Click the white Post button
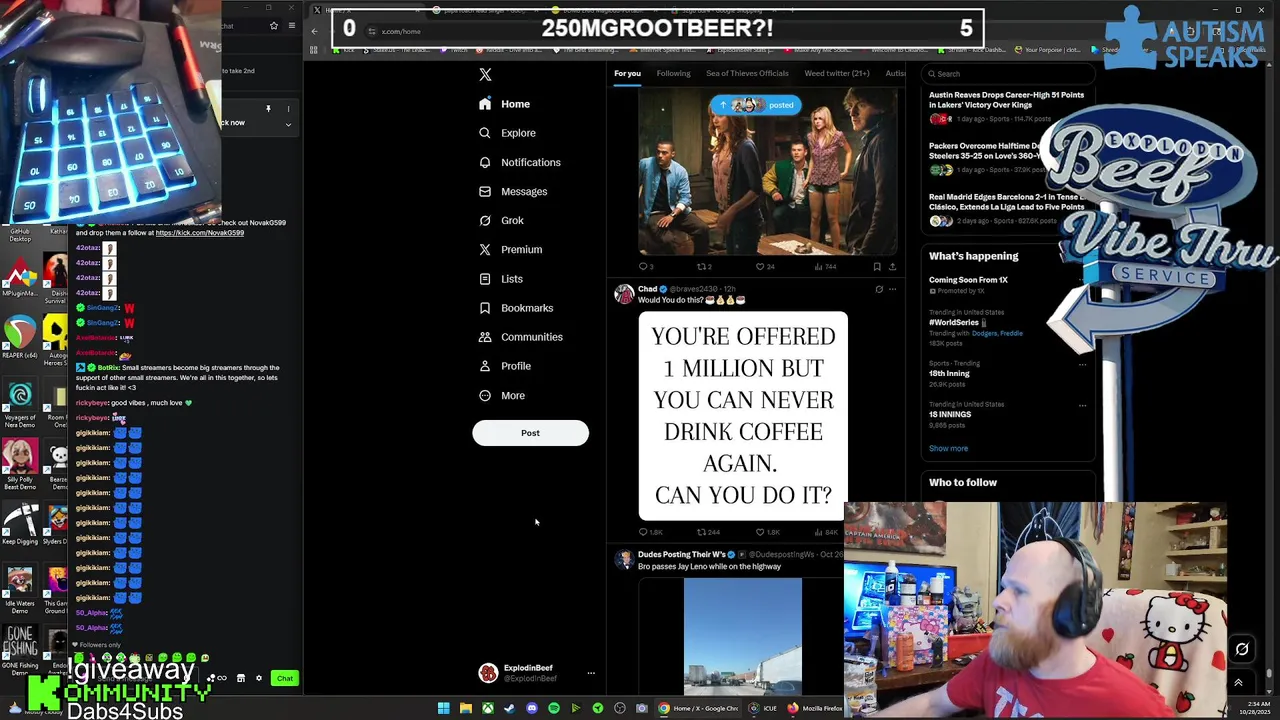This screenshot has height=720, width=1280. click(x=530, y=433)
